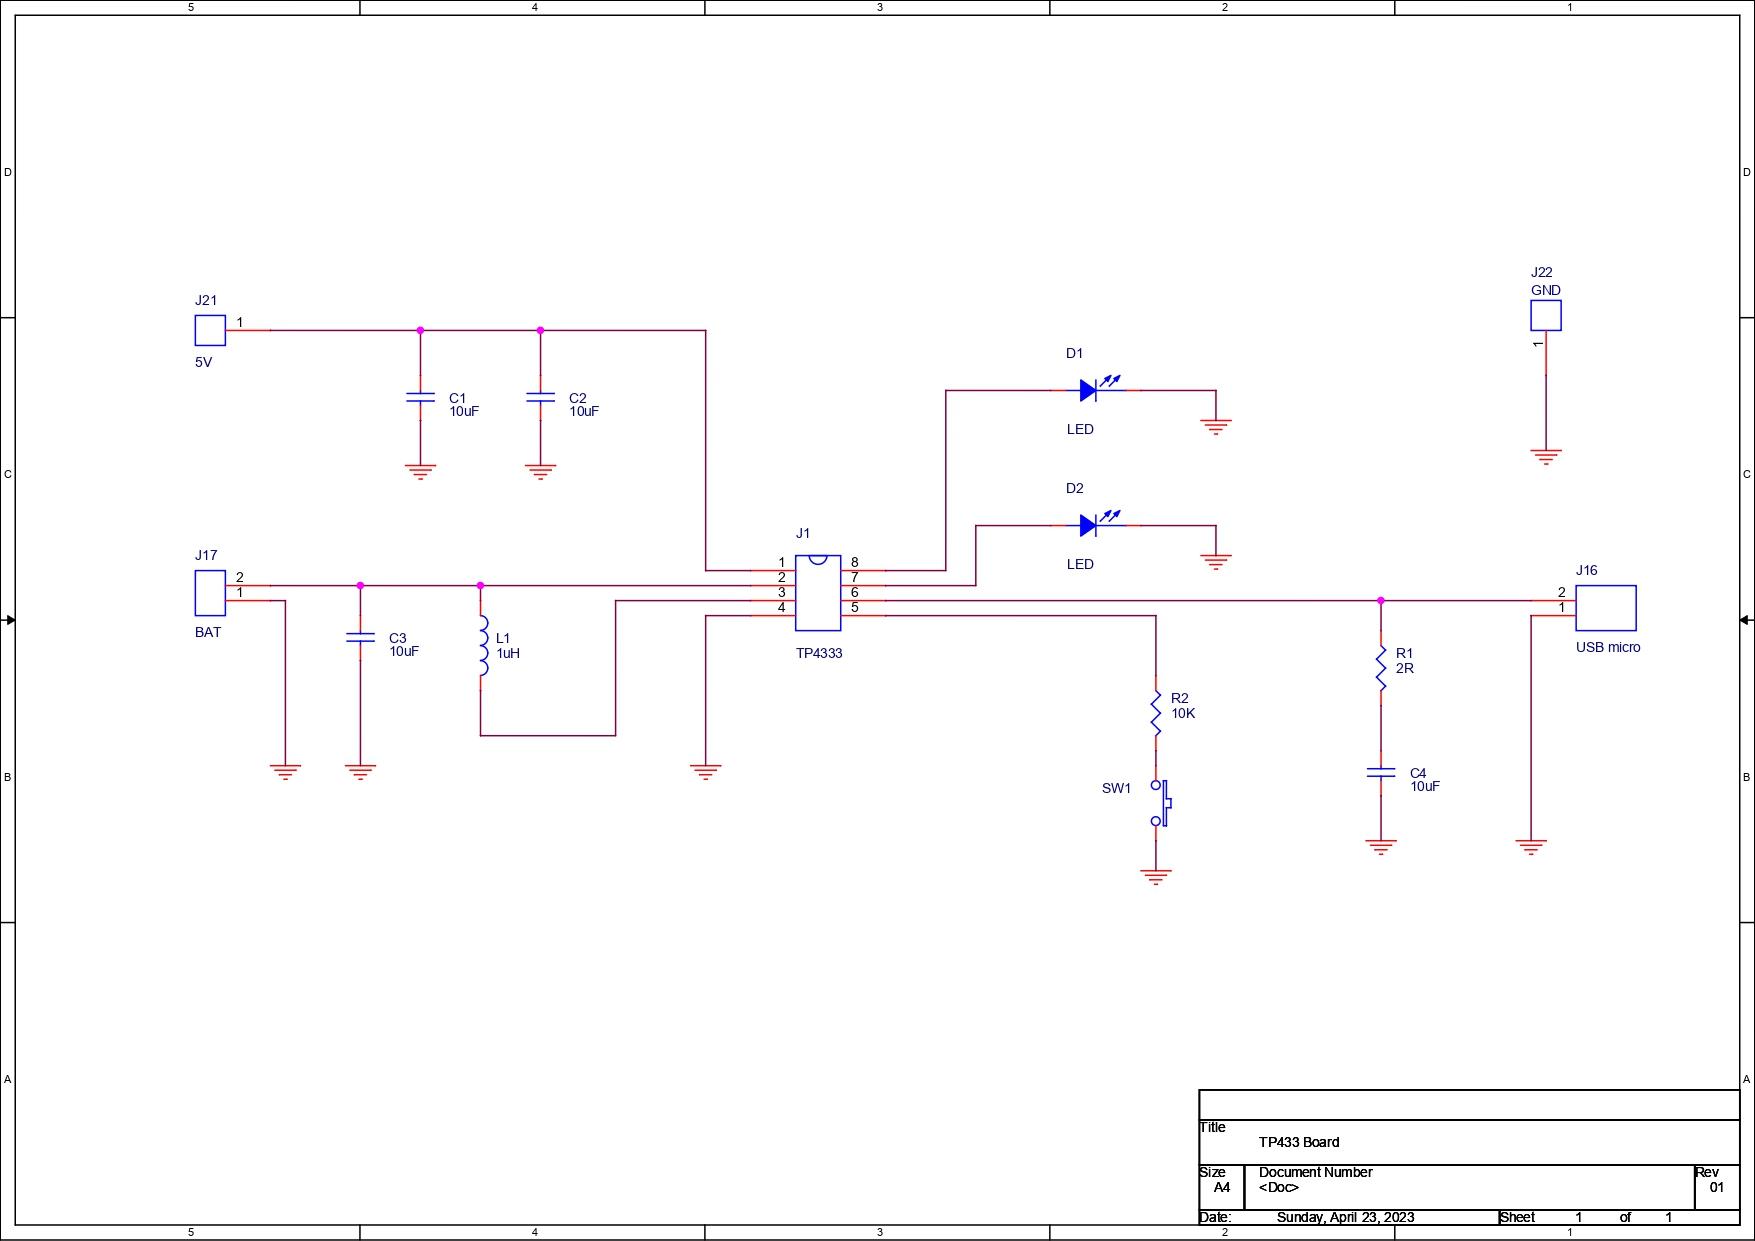
Task: Select the J22 GND connector box
Action: tap(1546, 315)
